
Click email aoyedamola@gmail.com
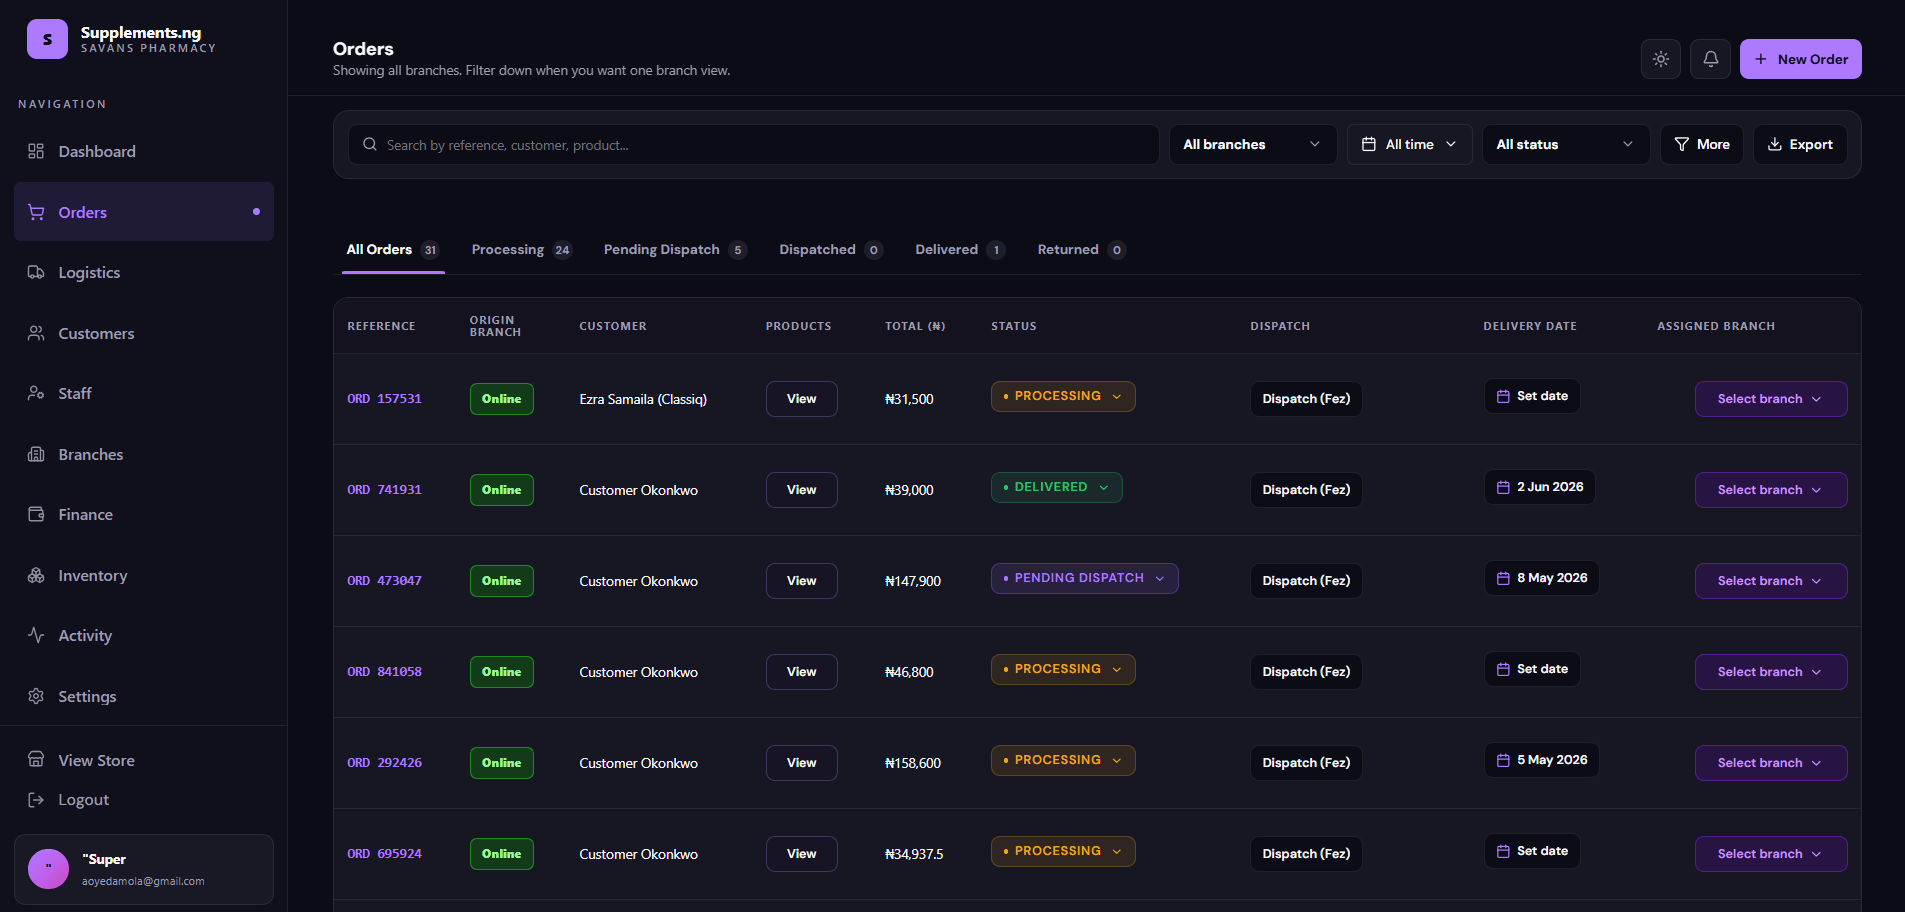pos(143,881)
